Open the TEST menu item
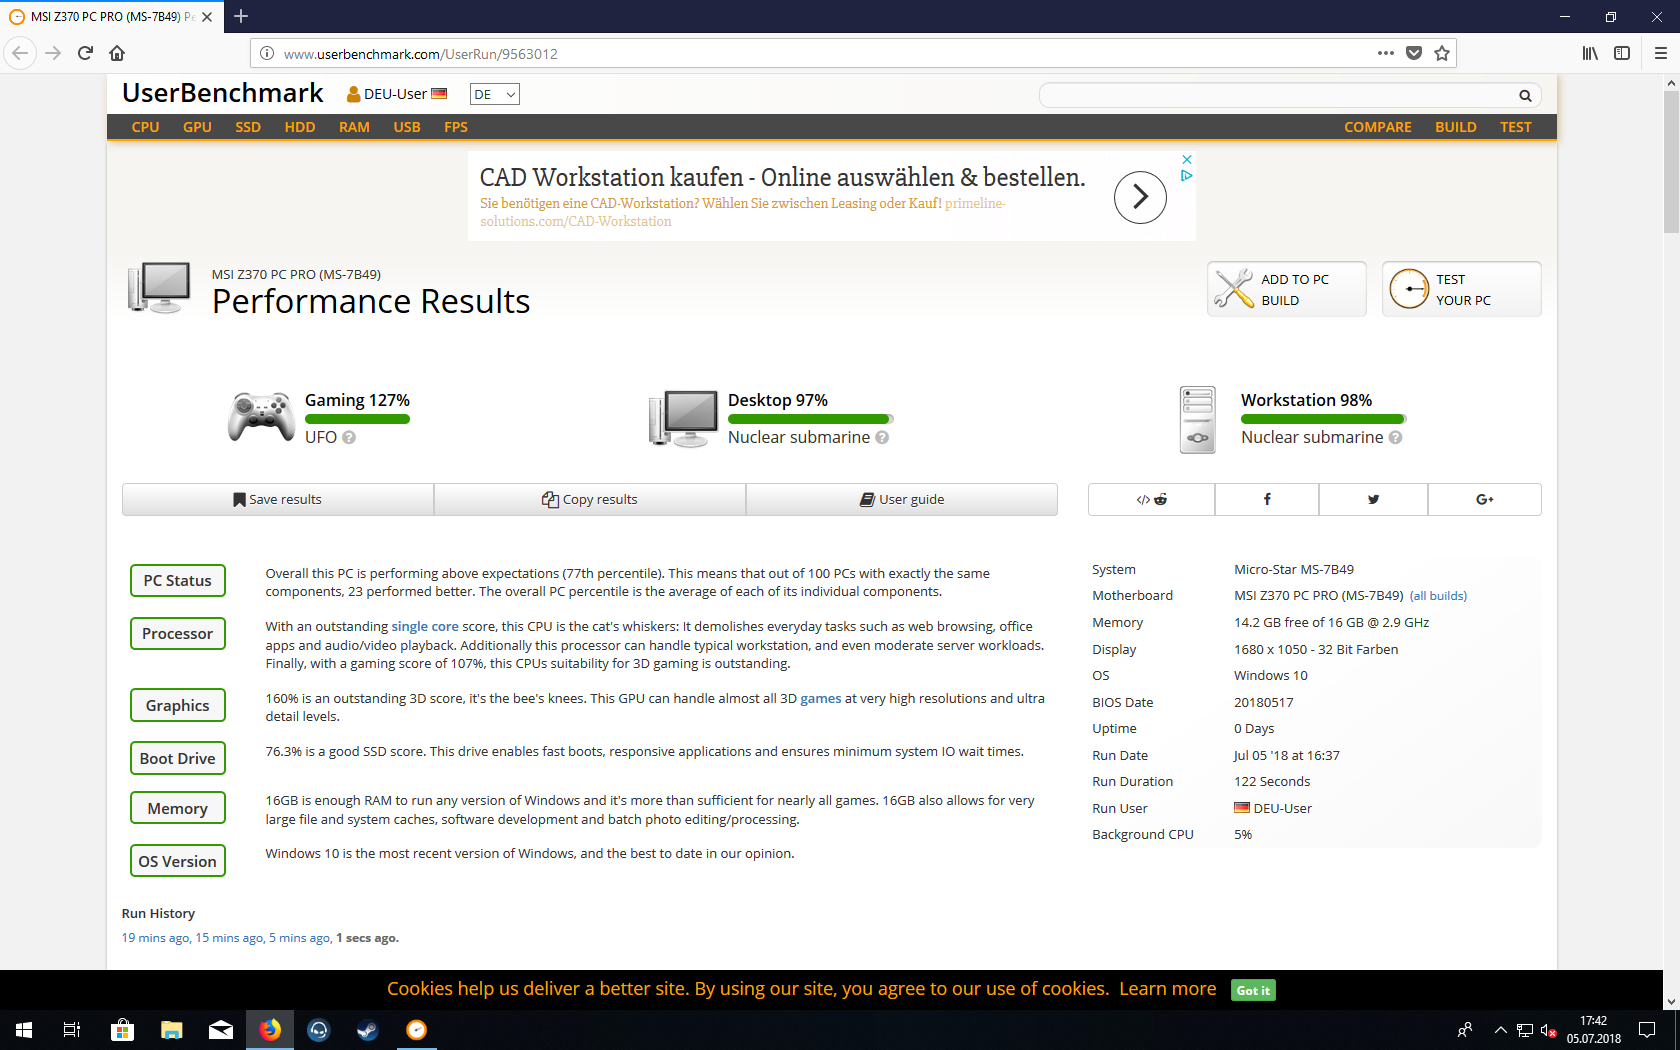Screen dimensions: 1680x1050 [x=1515, y=127]
